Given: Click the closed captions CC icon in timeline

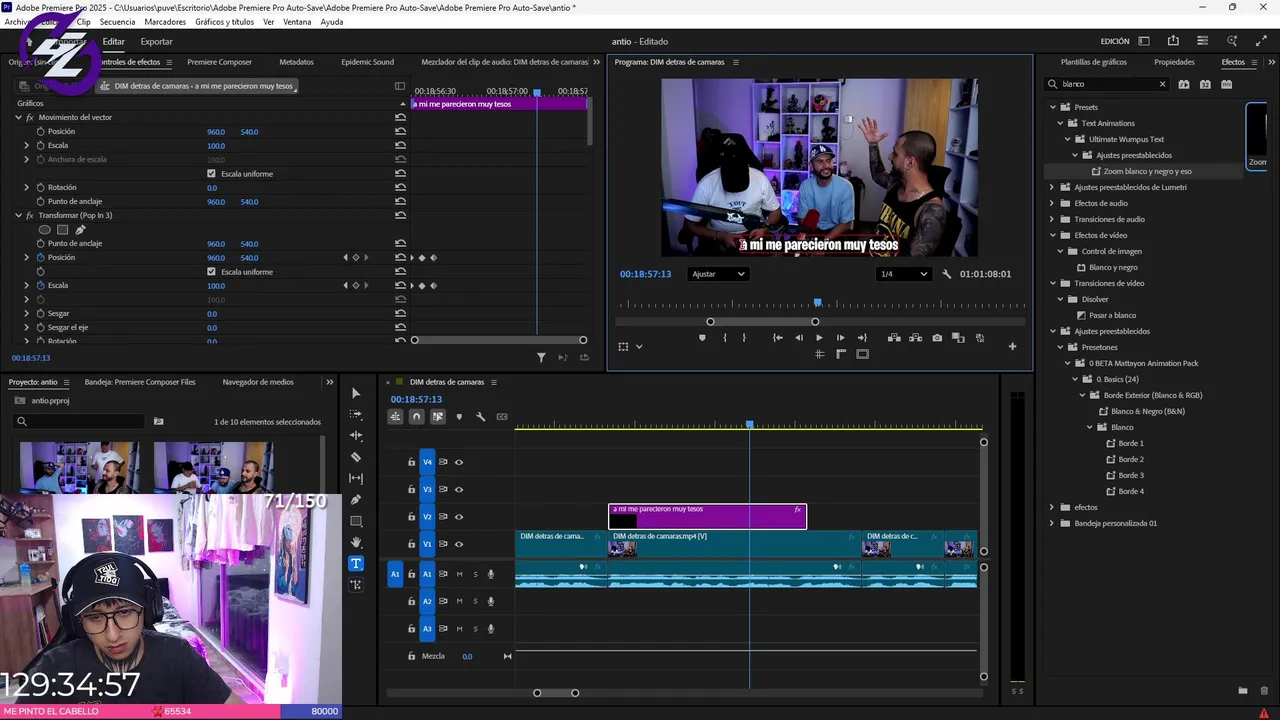Looking at the screenshot, I should (502, 417).
